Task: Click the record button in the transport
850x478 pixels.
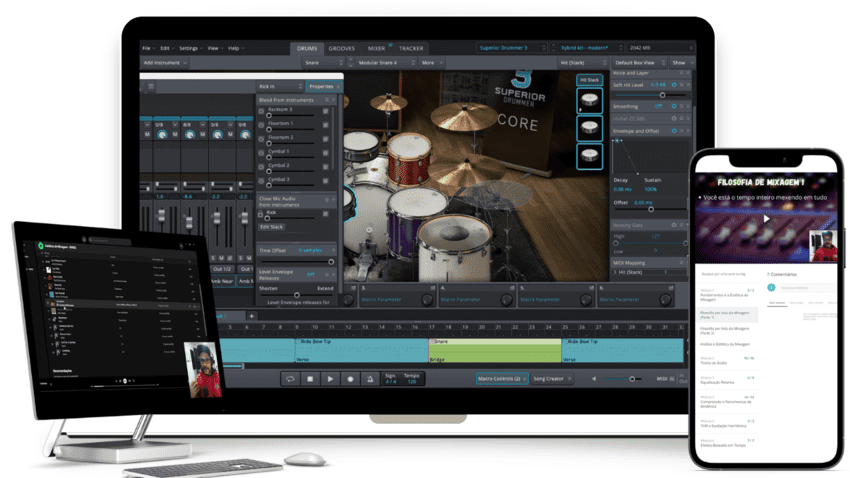Action: click(x=350, y=379)
